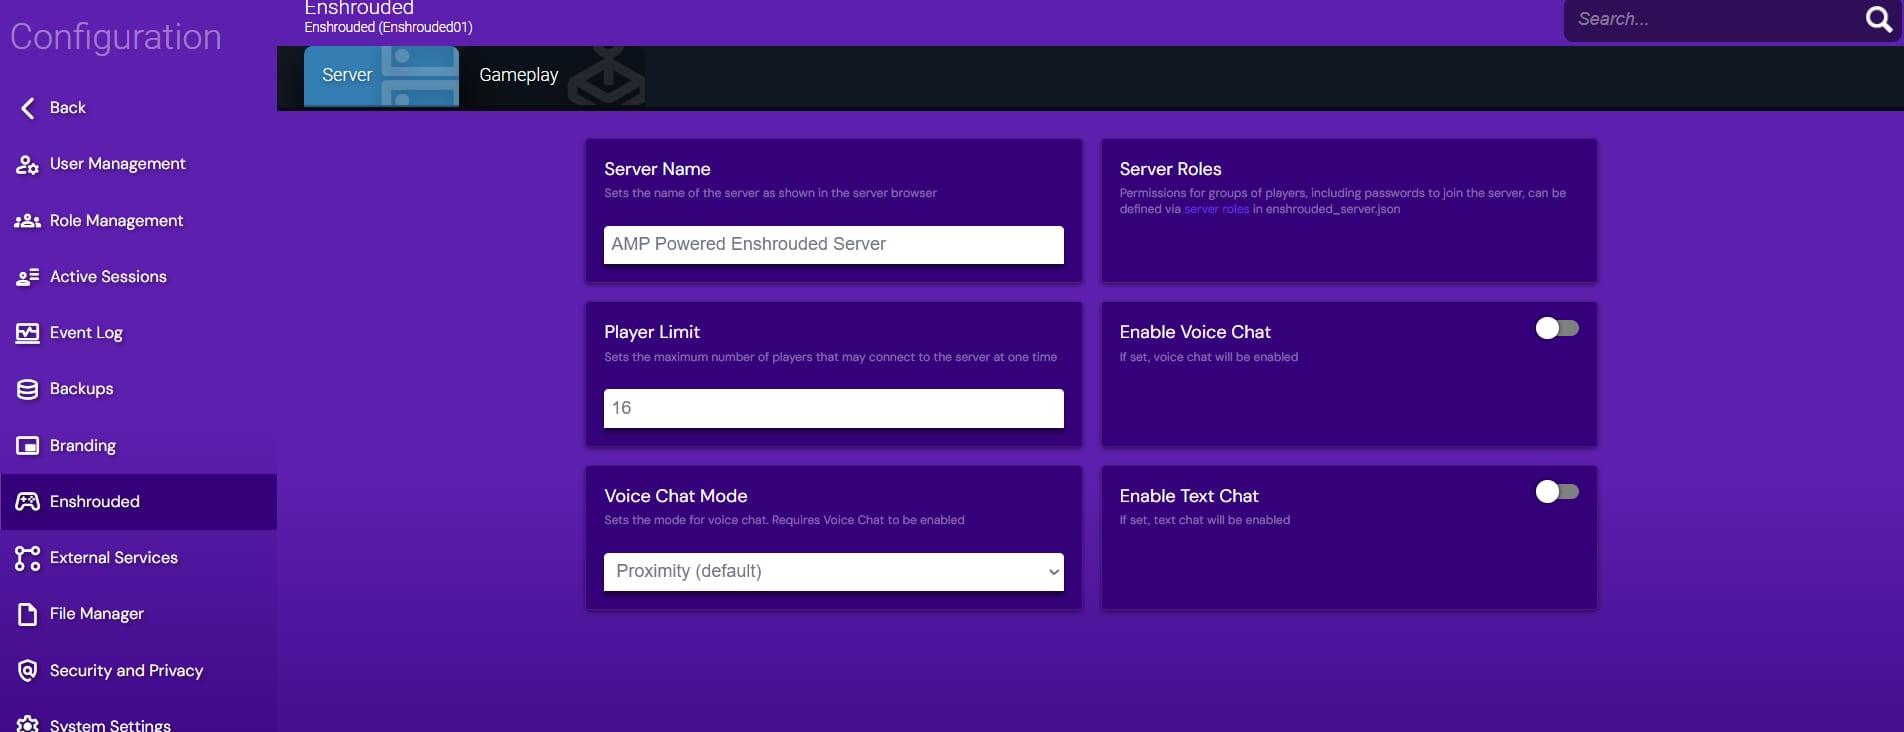Click the server rack icon on the Server tab
The height and width of the screenshot is (732, 1904).
pyautogui.click(x=420, y=76)
